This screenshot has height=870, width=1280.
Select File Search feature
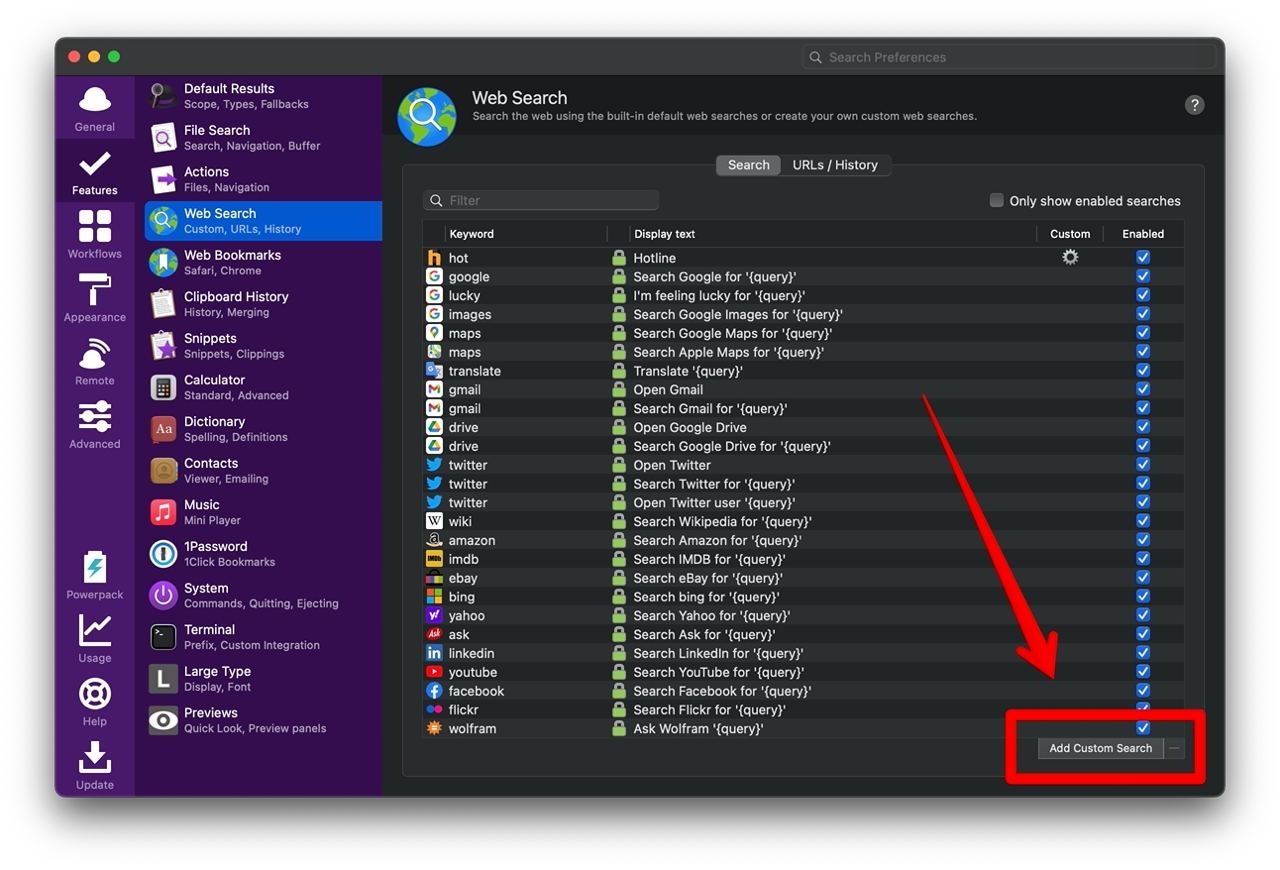(x=263, y=138)
